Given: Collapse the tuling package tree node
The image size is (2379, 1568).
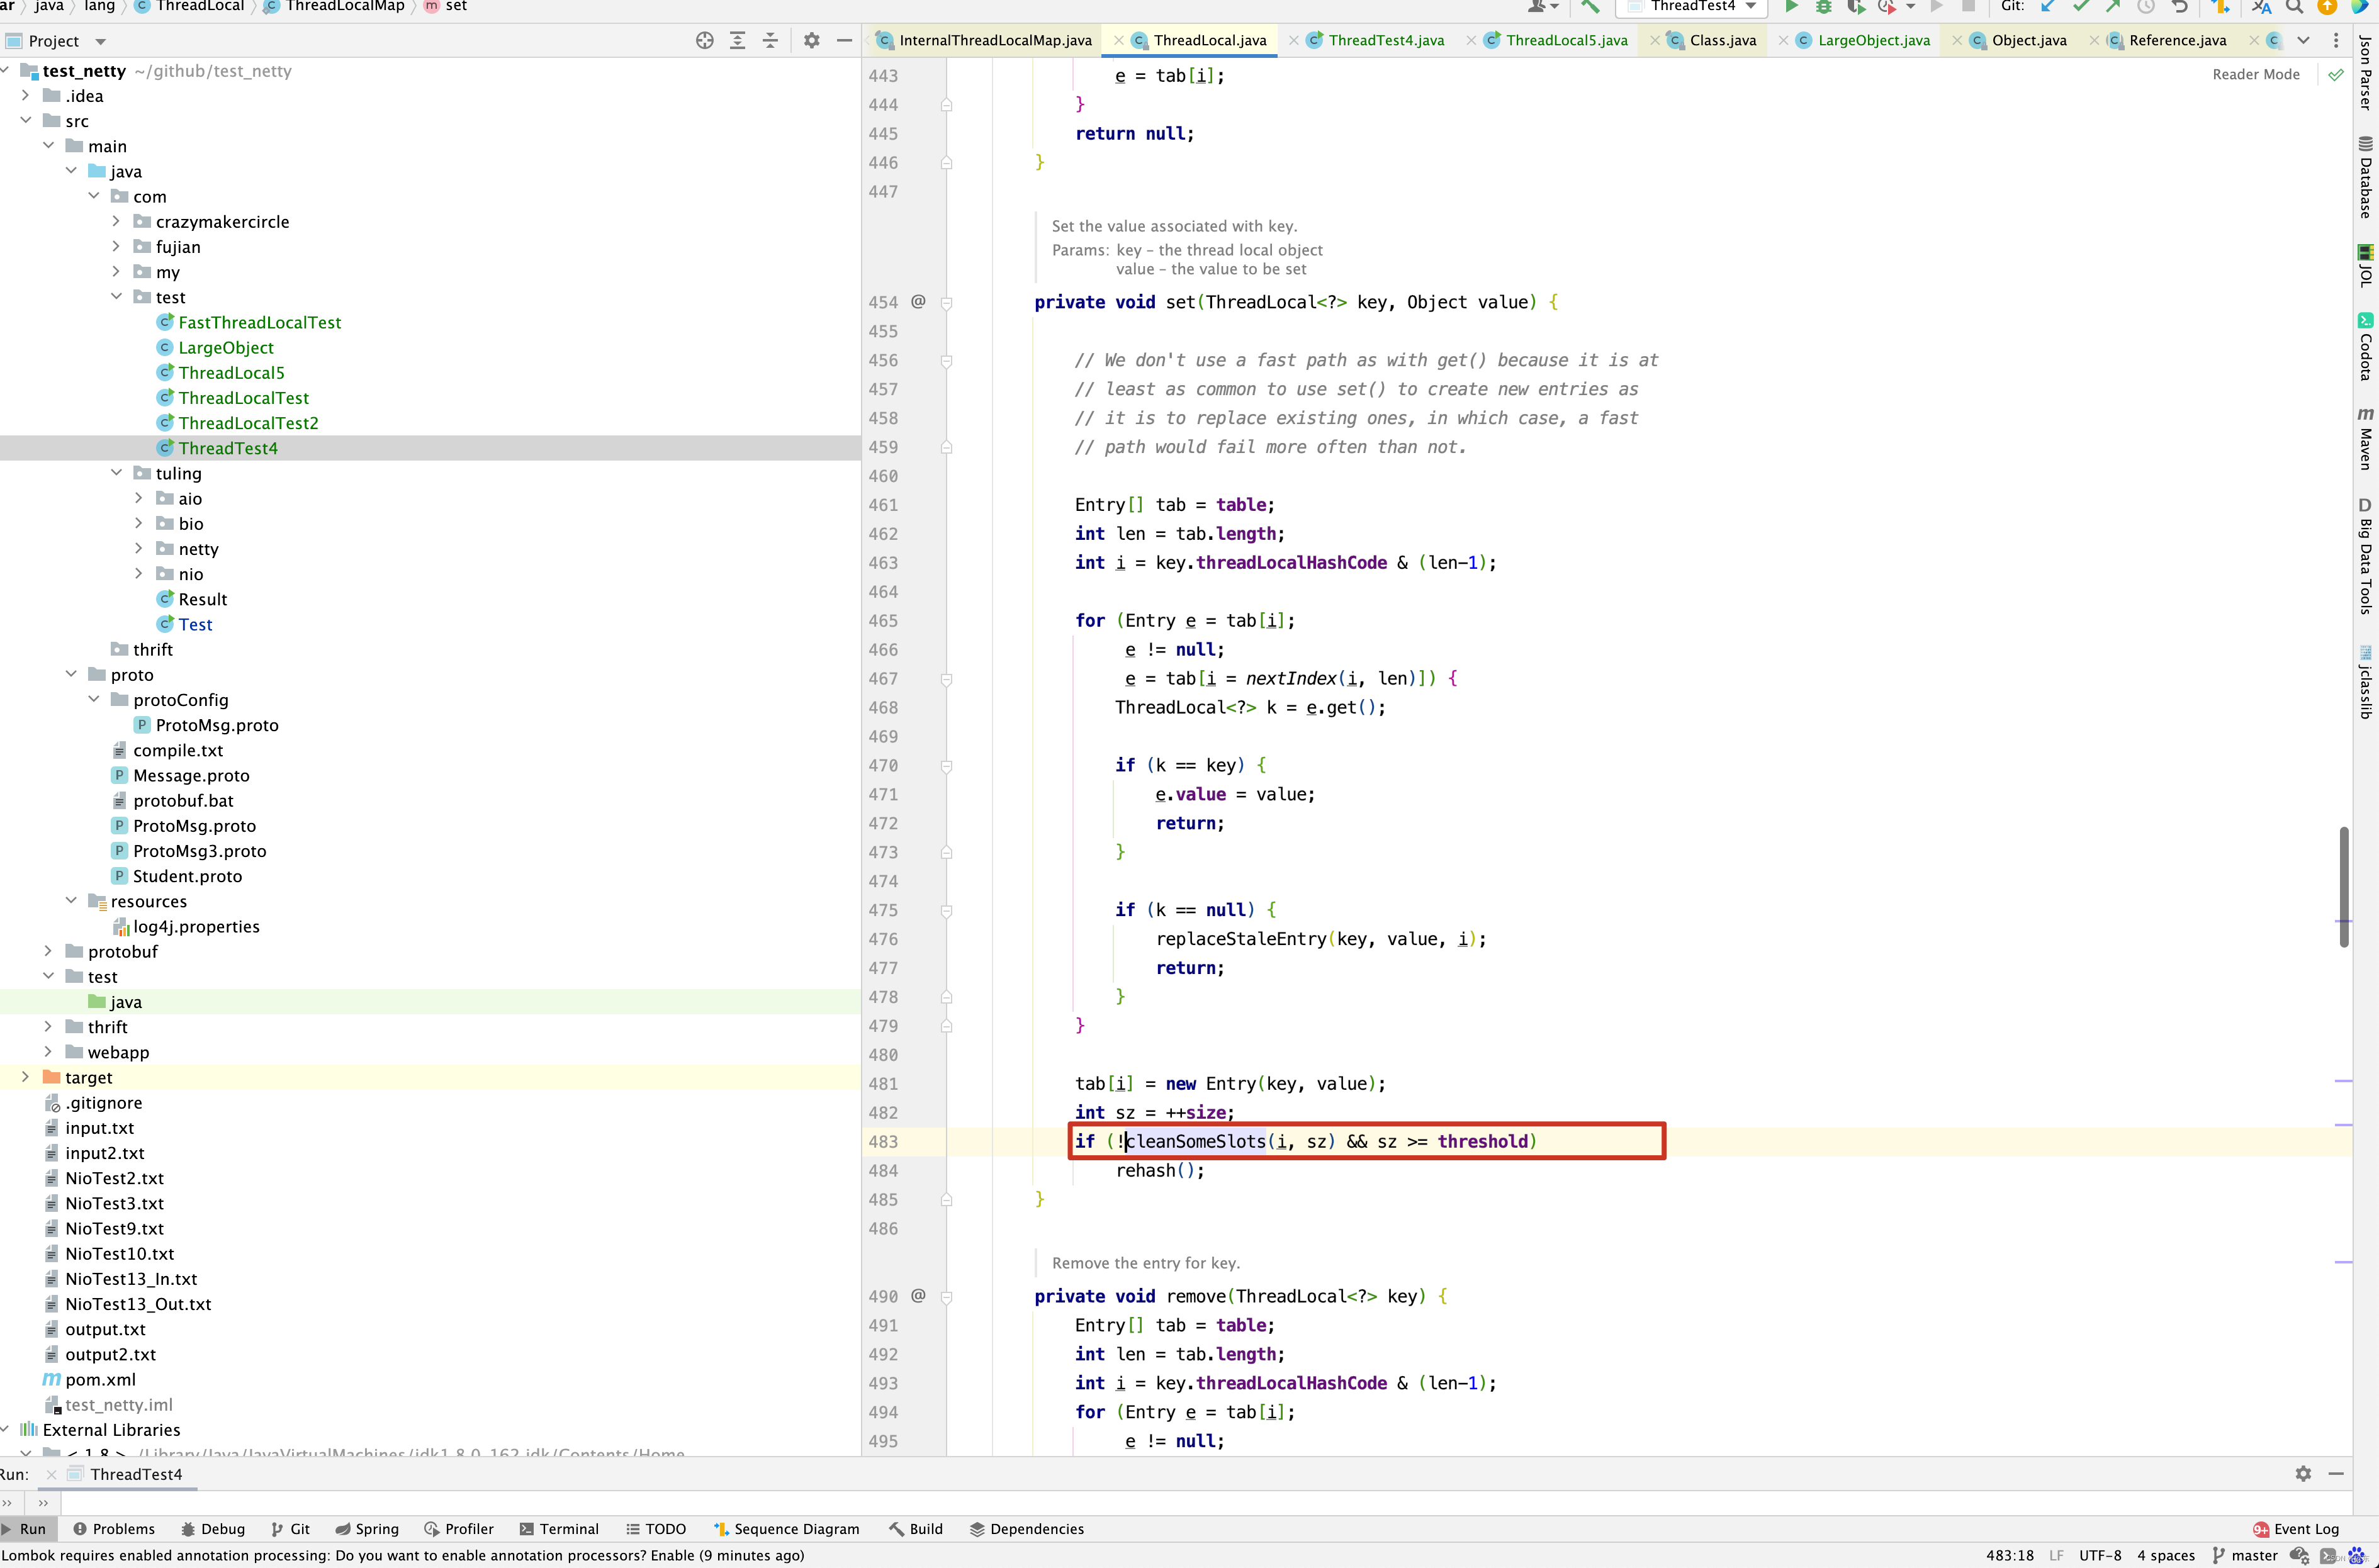Looking at the screenshot, I should [116, 473].
